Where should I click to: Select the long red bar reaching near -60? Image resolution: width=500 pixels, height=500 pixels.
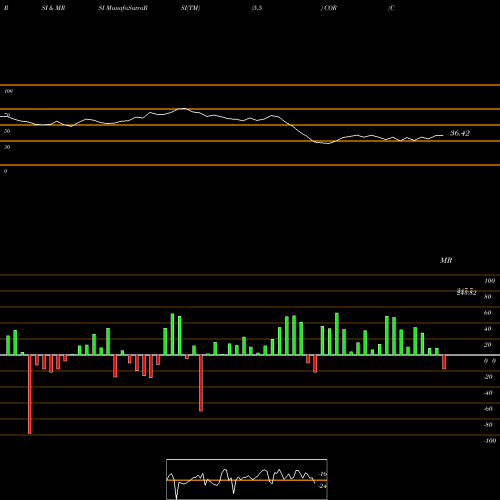pos(201,383)
